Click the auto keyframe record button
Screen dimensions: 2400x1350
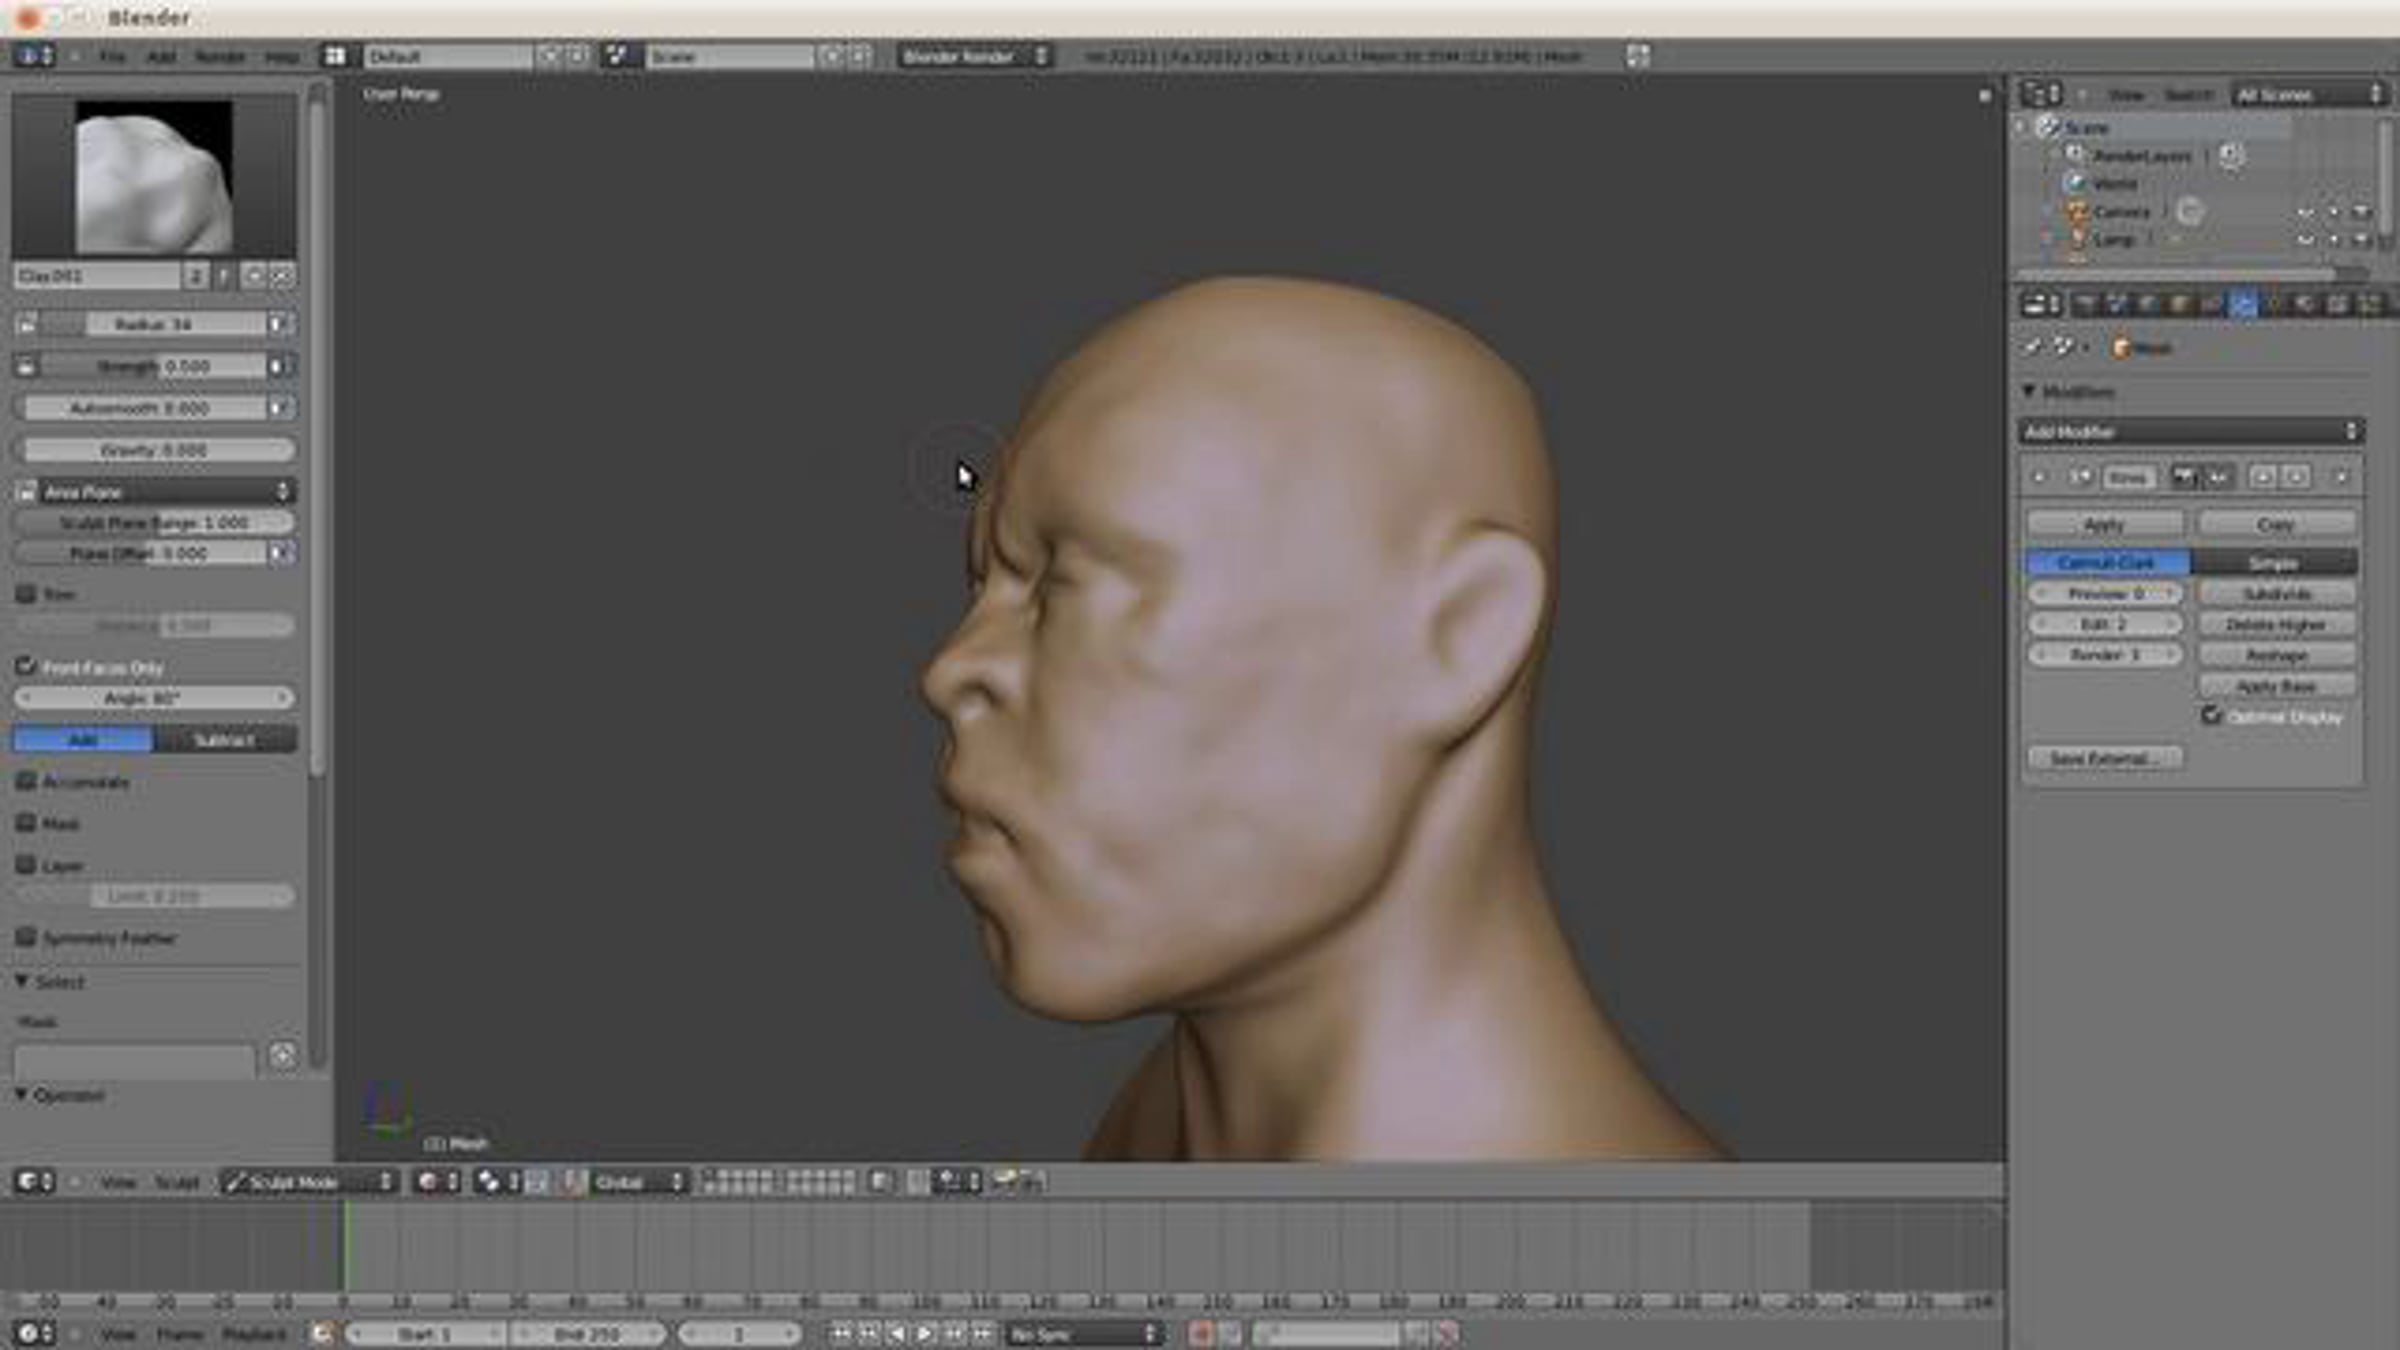click(x=1201, y=1333)
